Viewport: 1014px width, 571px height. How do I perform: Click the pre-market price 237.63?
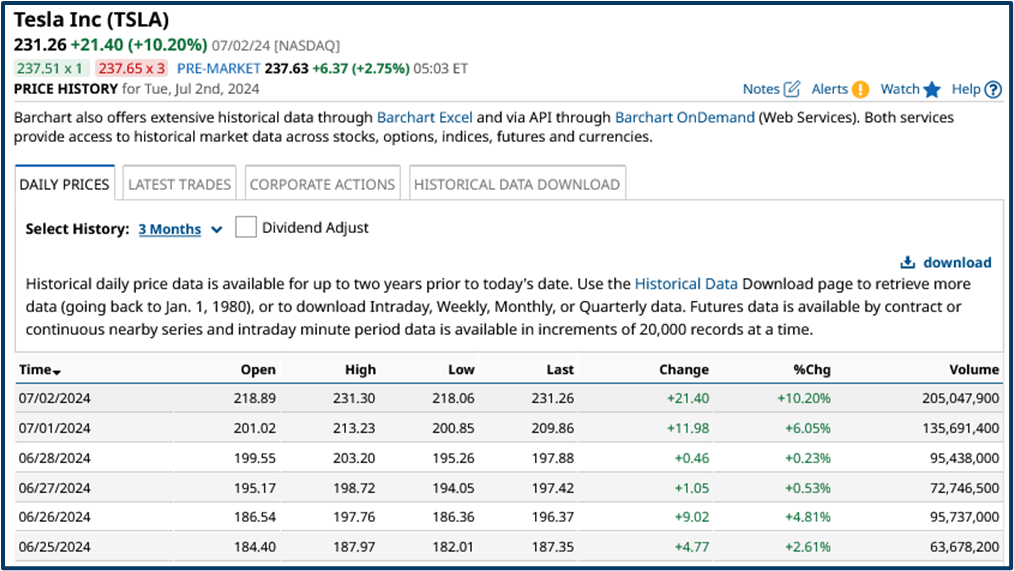(x=286, y=68)
